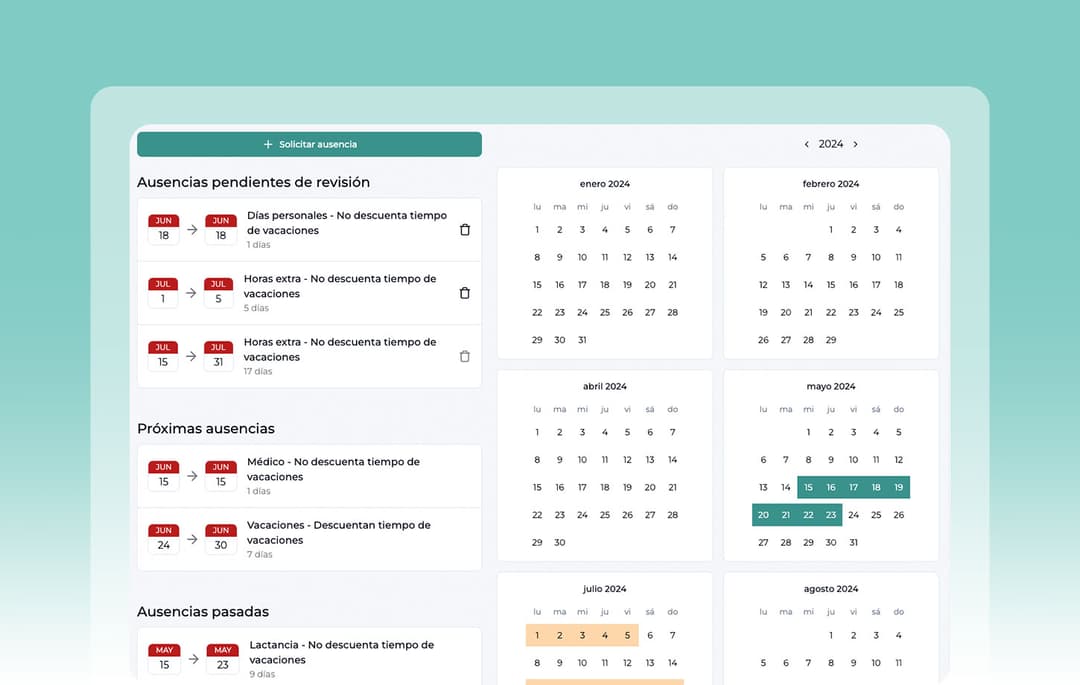Select day 25 in abril 2024 calendar
The image size is (1080, 685).
pos(605,515)
